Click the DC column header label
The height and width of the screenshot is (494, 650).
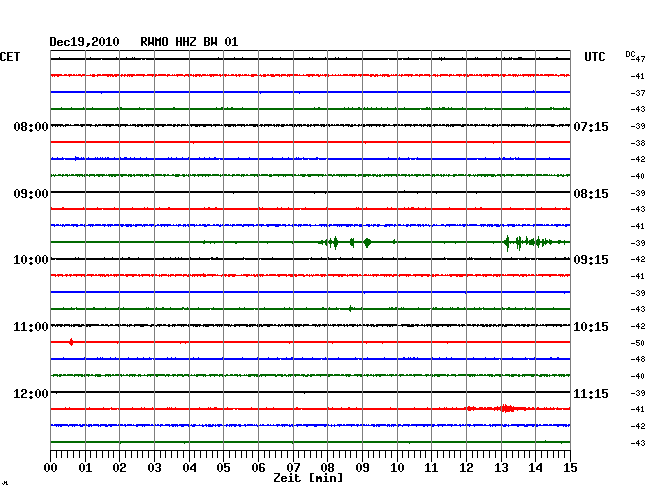pyautogui.click(x=630, y=54)
